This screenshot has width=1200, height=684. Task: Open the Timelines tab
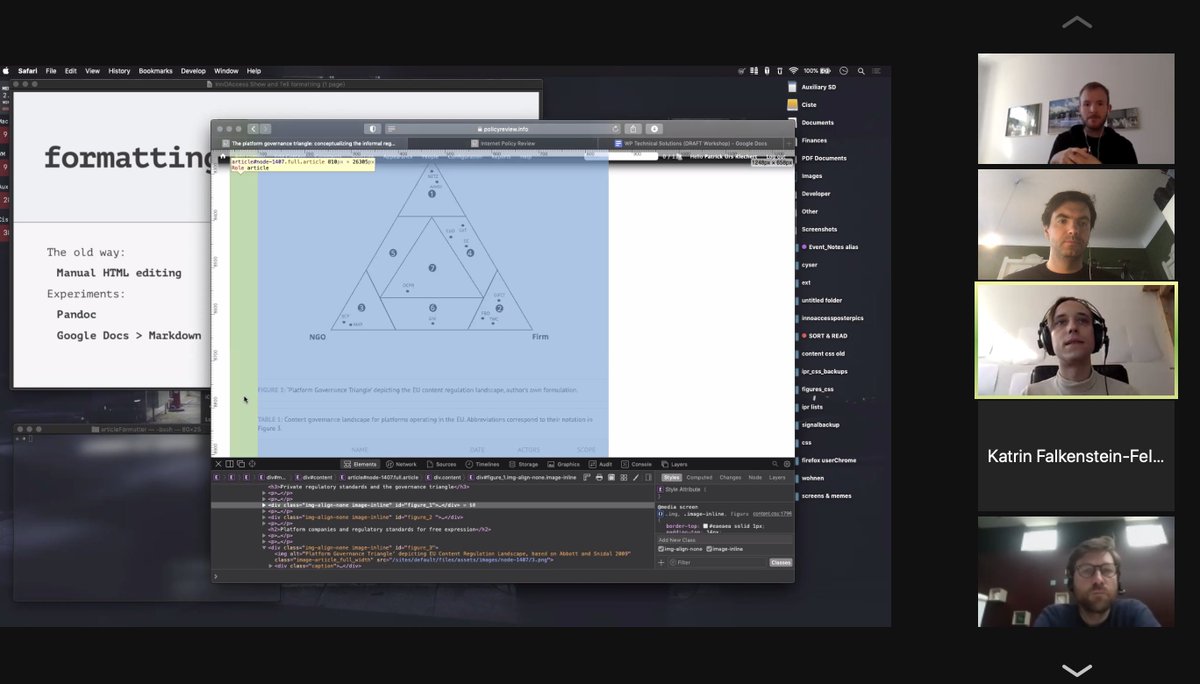click(x=482, y=464)
